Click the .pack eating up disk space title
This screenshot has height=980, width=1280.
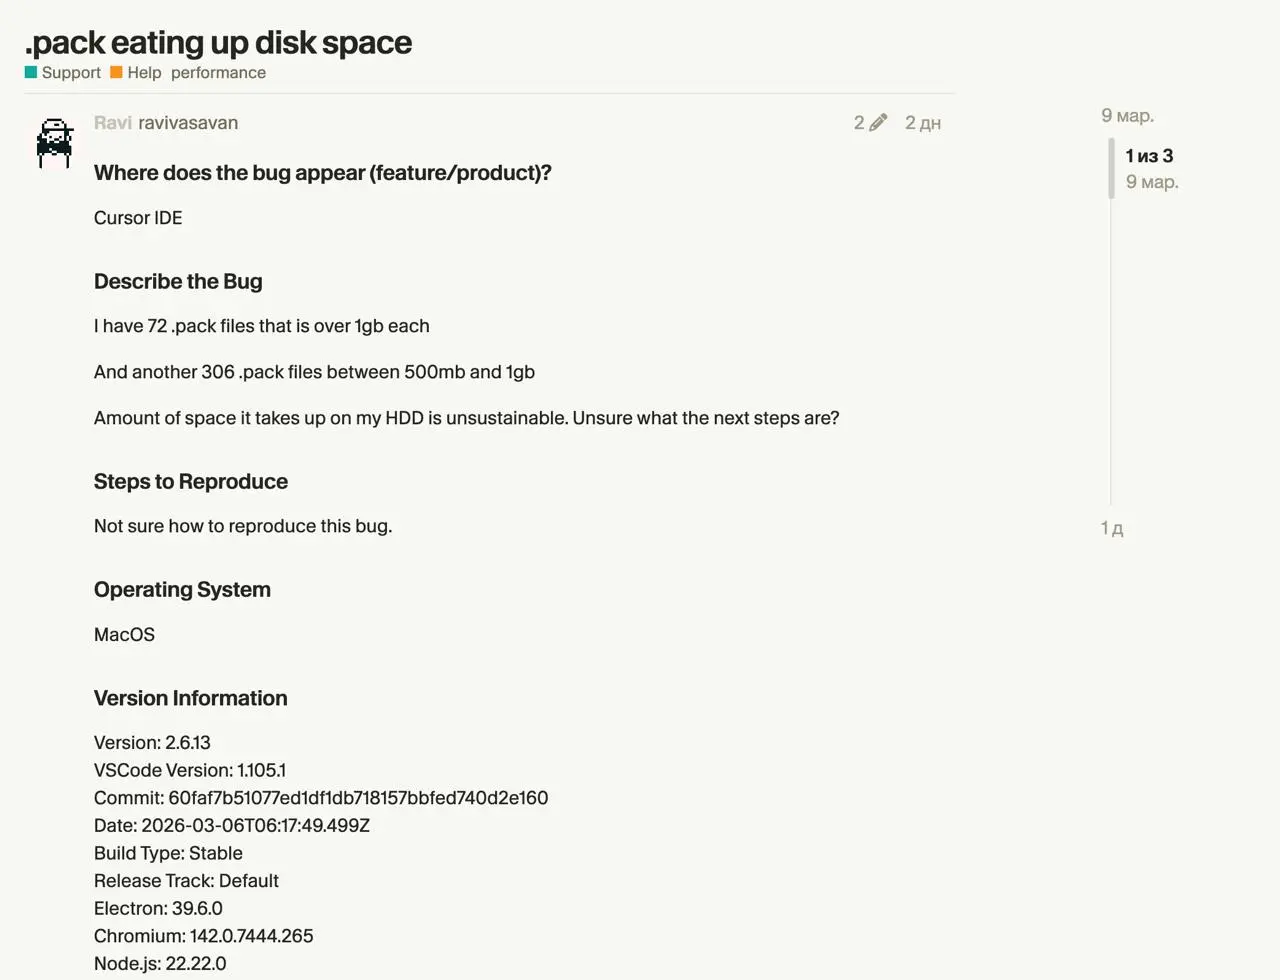pos(218,42)
